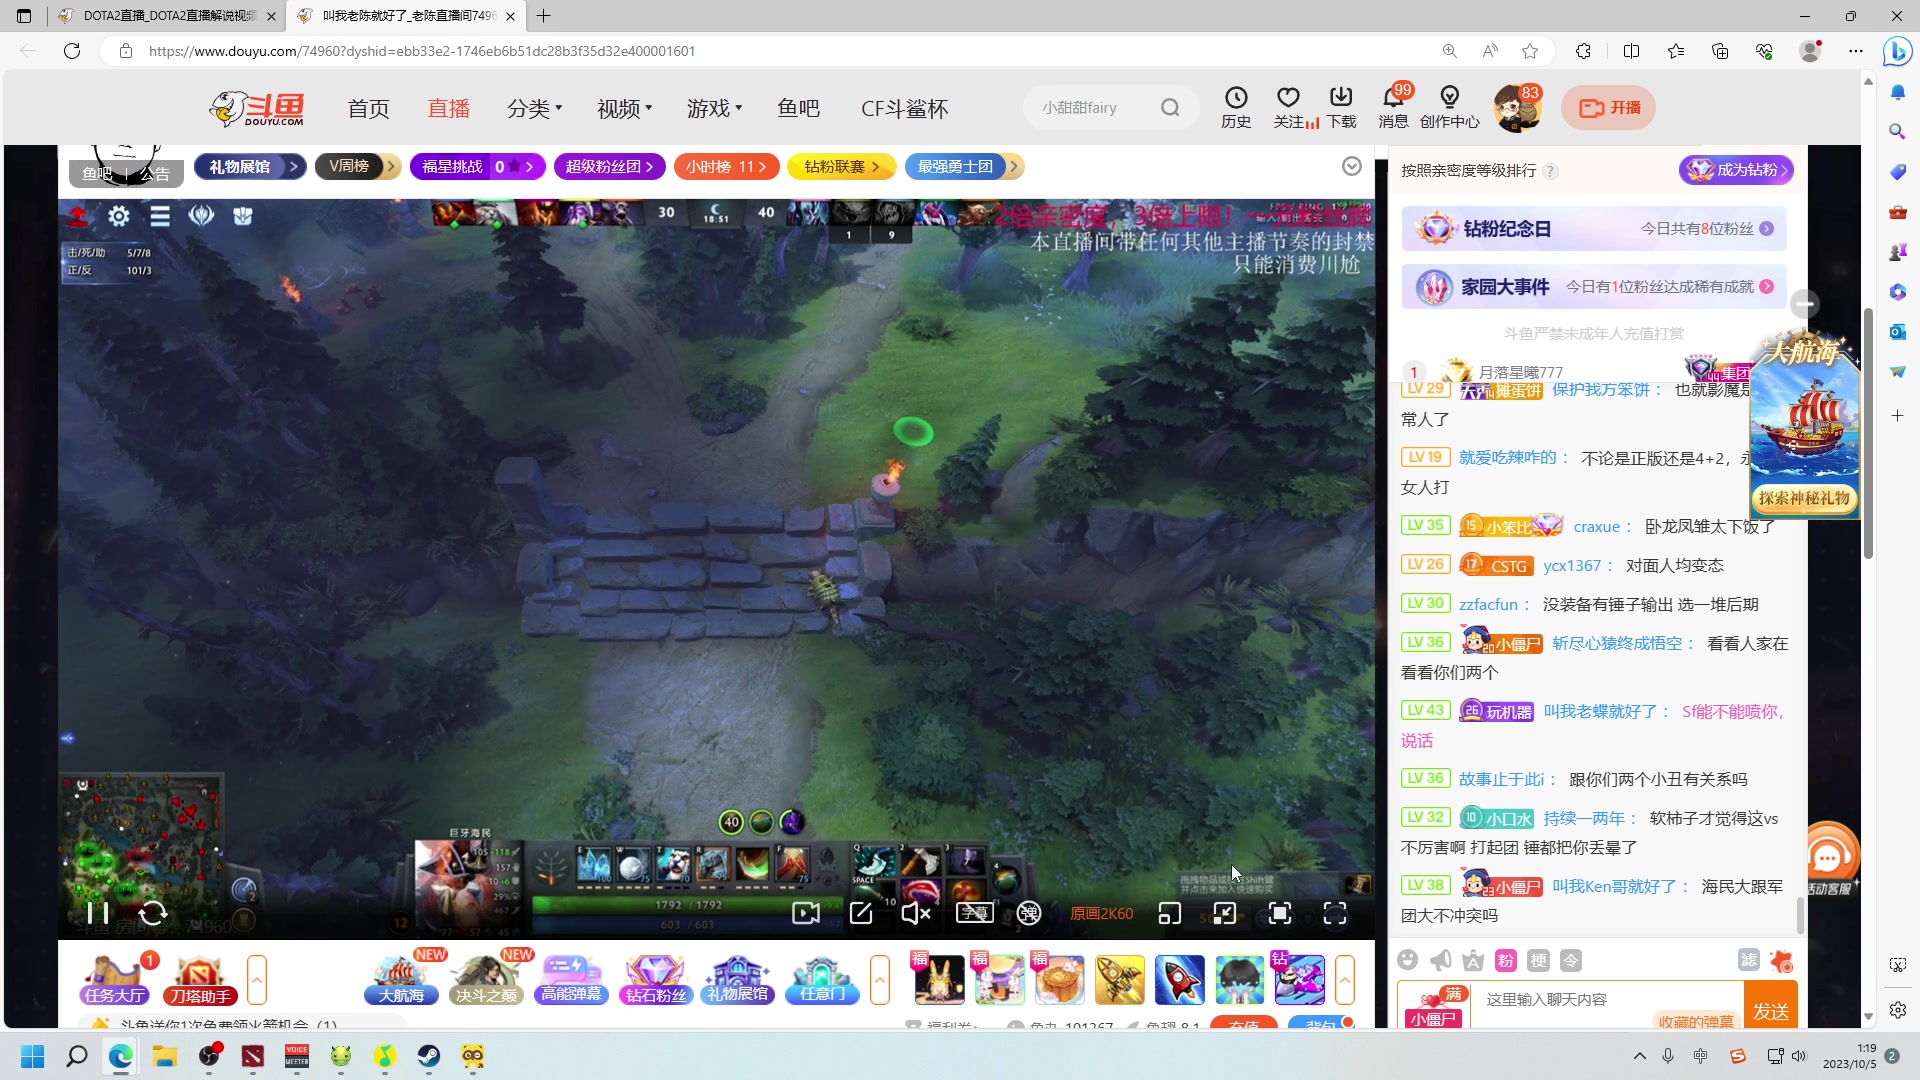Expand the activity icons arrow beside 任意门
Image resolution: width=1920 pixels, height=1080 pixels.
click(880, 979)
